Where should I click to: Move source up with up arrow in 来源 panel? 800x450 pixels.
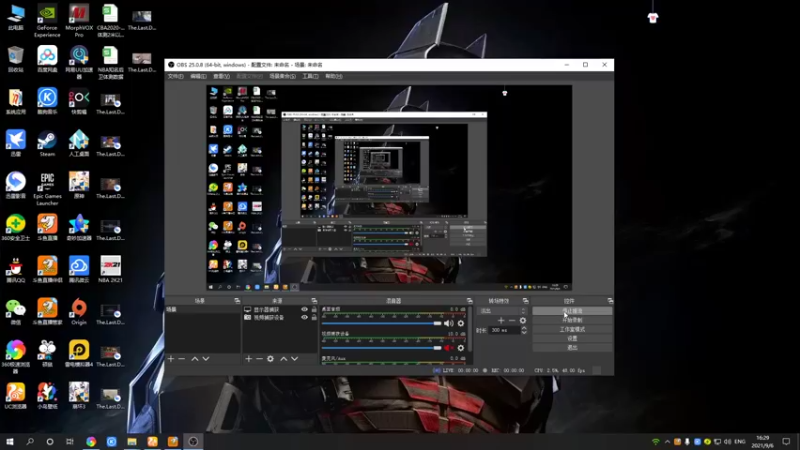[284, 359]
